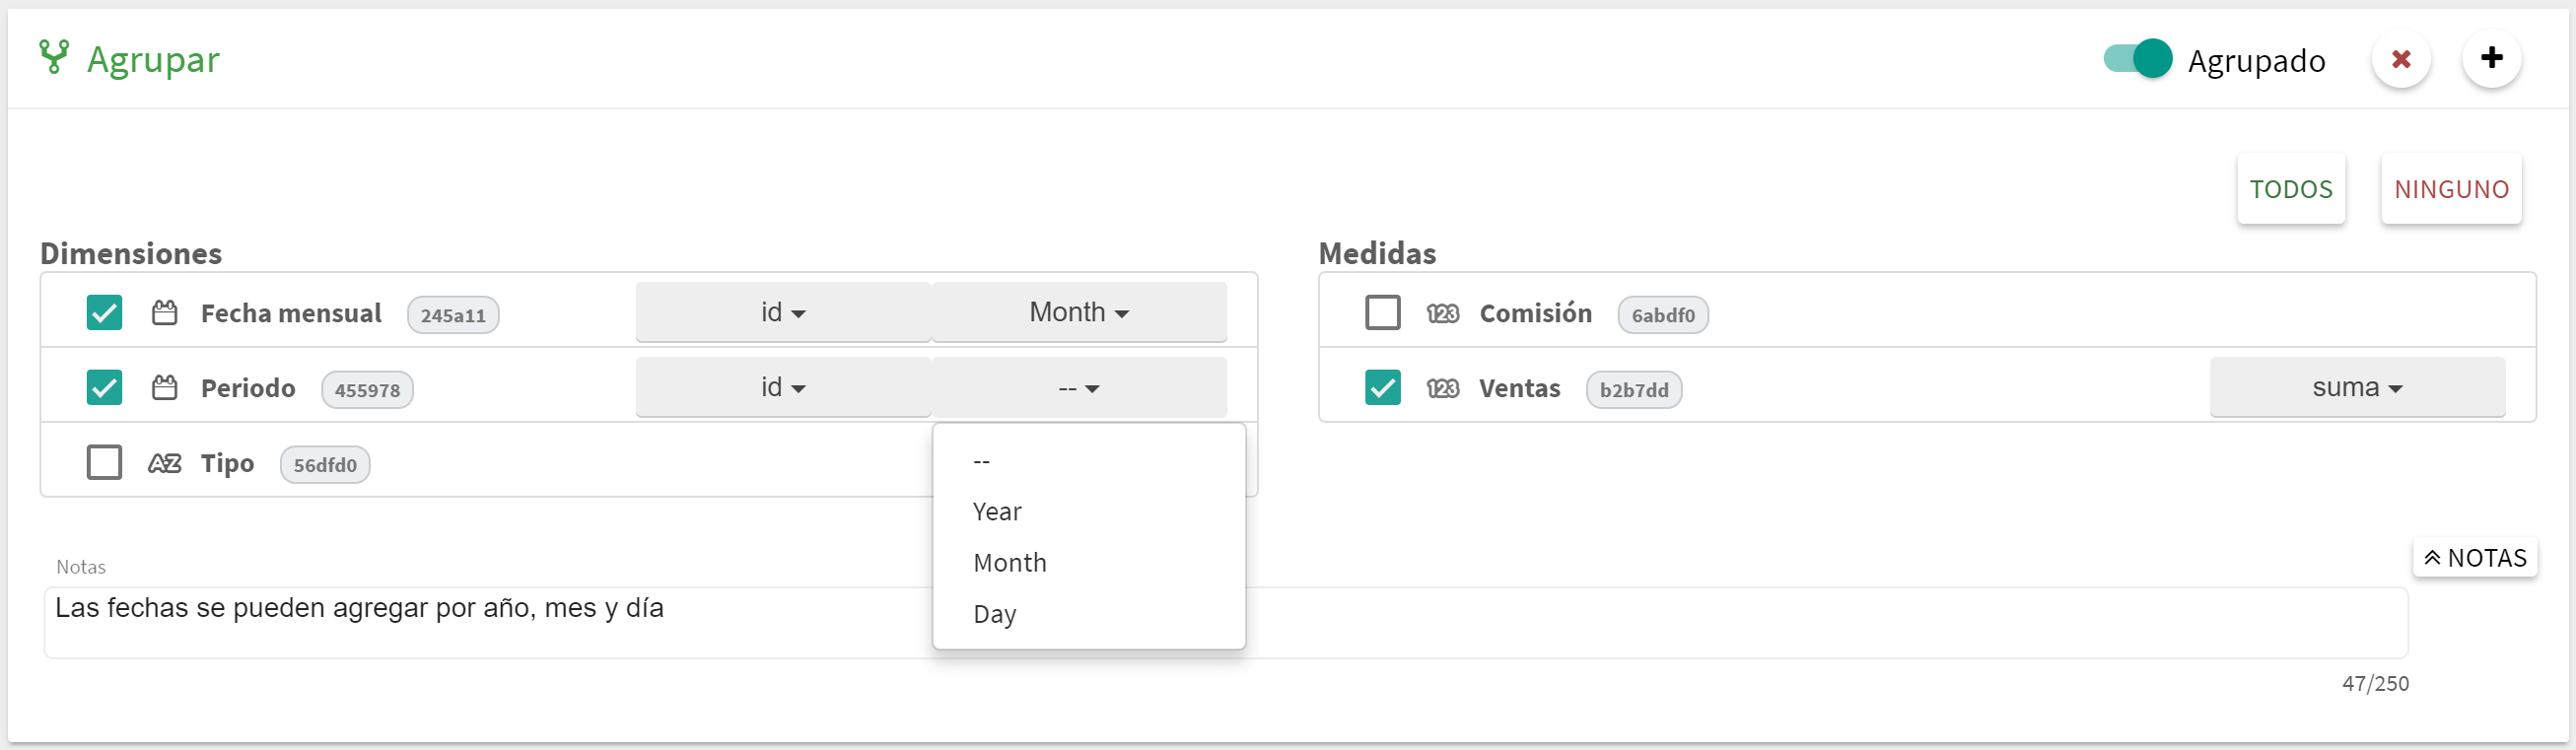2576x750 pixels.
Task: Click the plus add button
Action: click(2492, 58)
